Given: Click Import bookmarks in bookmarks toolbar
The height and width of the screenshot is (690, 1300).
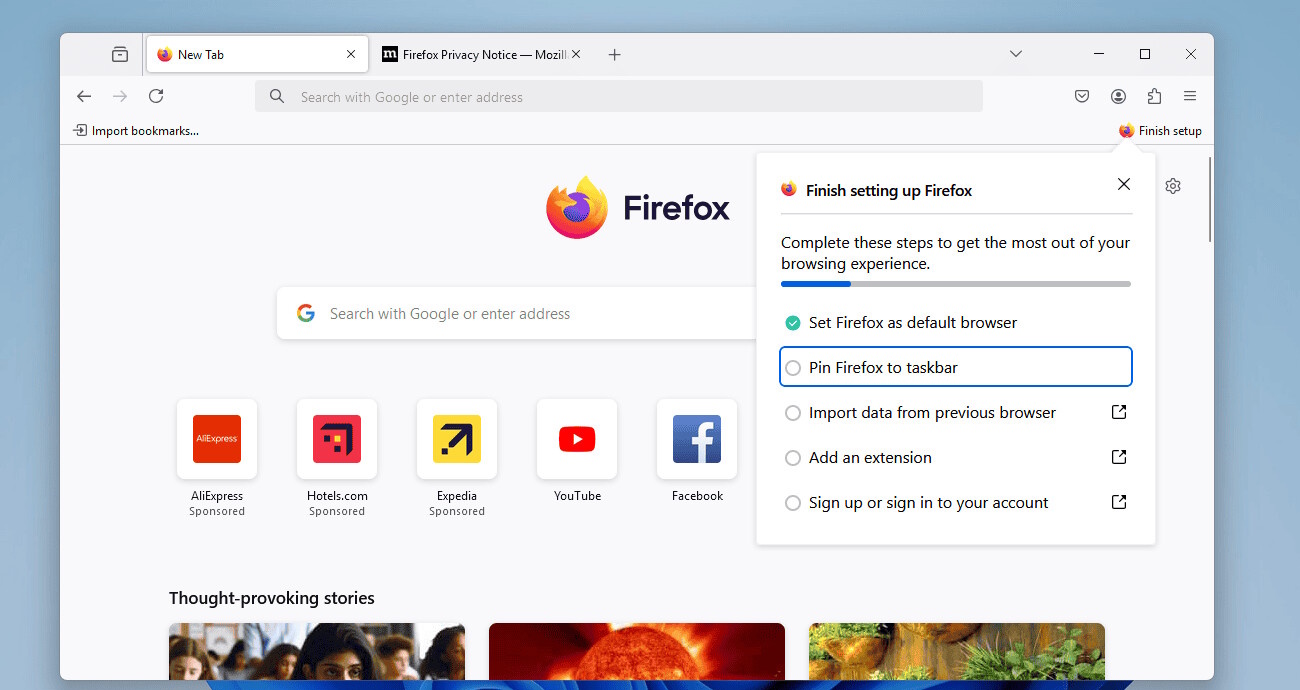Looking at the screenshot, I should [x=136, y=131].
